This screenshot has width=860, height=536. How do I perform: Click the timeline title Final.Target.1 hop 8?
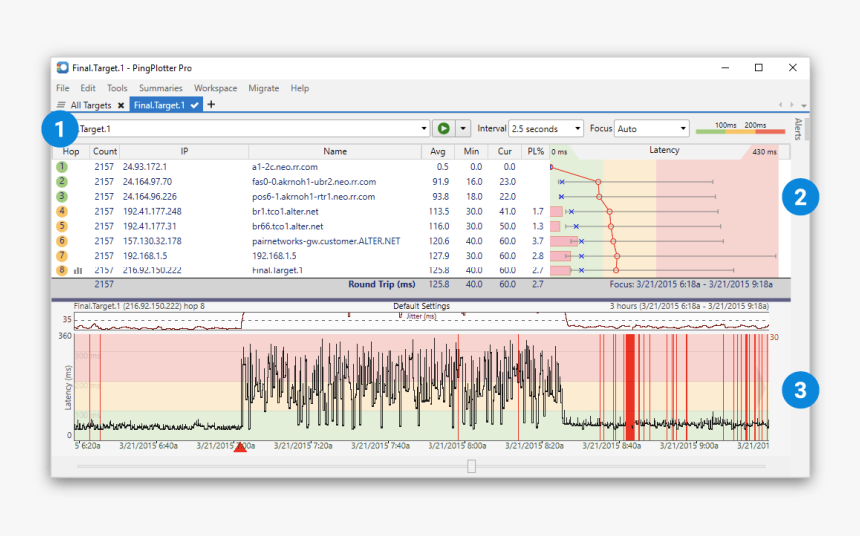(x=139, y=306)
